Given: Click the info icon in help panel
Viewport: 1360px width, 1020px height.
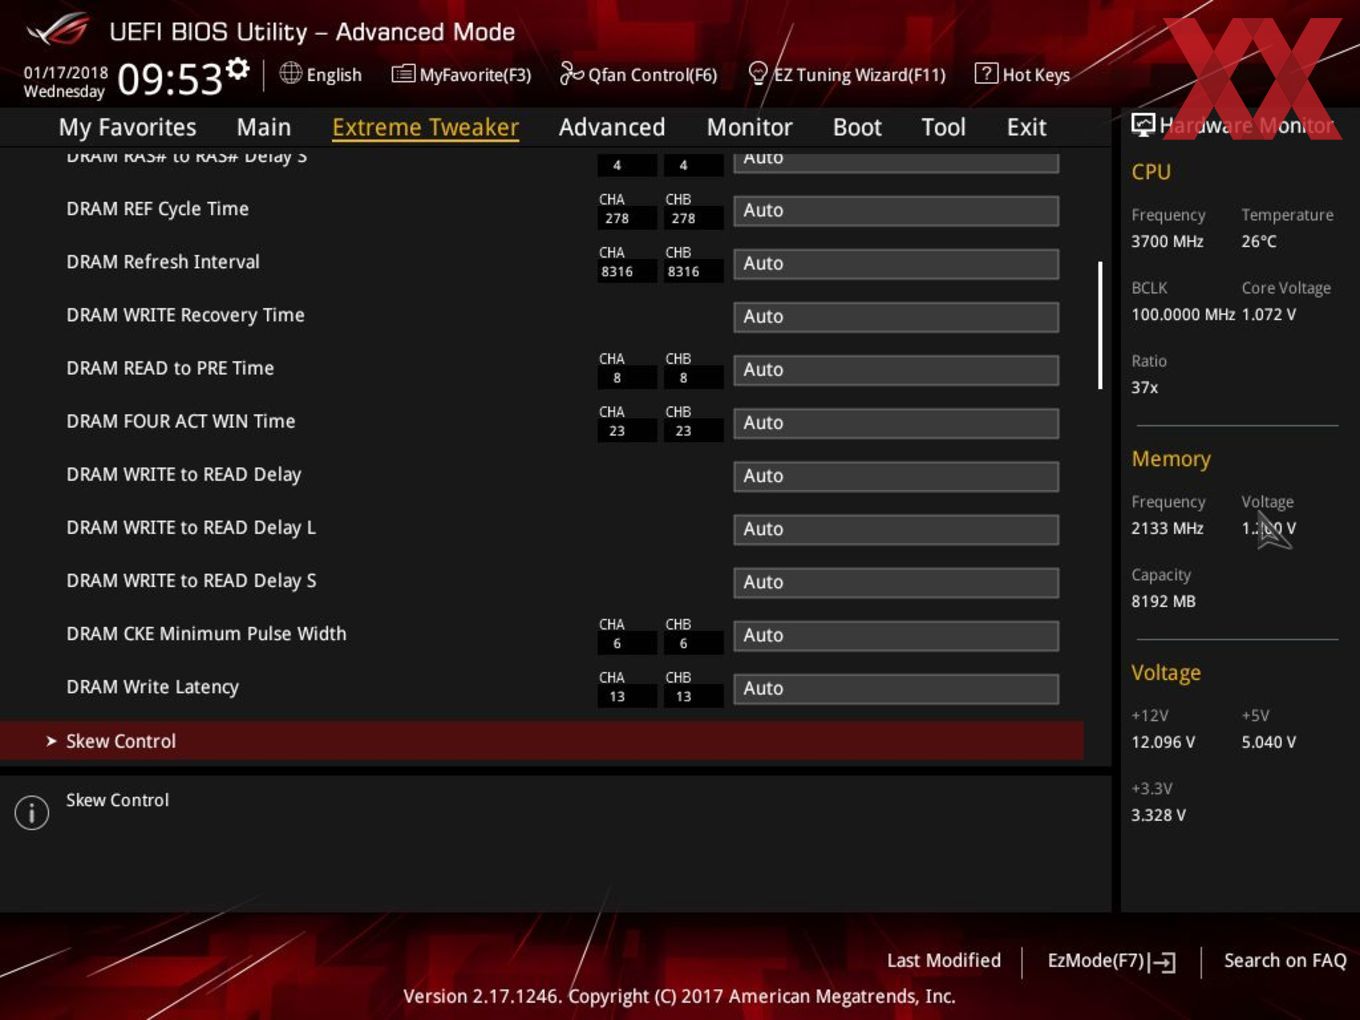Looking at the screenshot, I should 32,812.
